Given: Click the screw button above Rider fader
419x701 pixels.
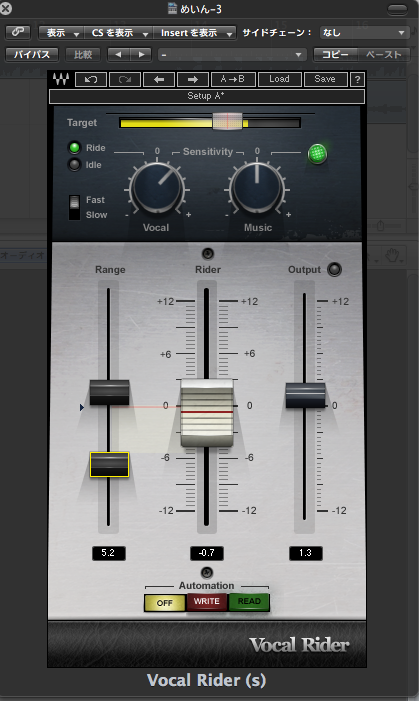Looking at the screenshot, I should click(x=207, y=254).
